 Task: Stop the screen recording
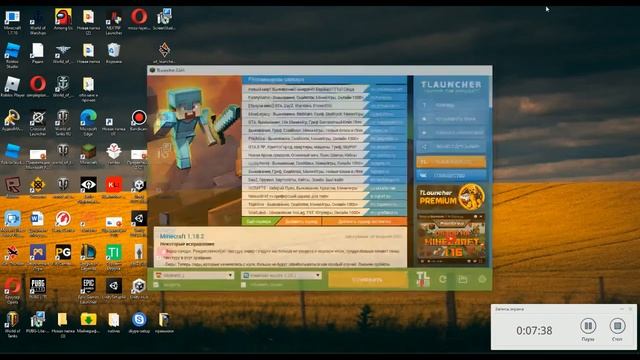tap(617, 326)
